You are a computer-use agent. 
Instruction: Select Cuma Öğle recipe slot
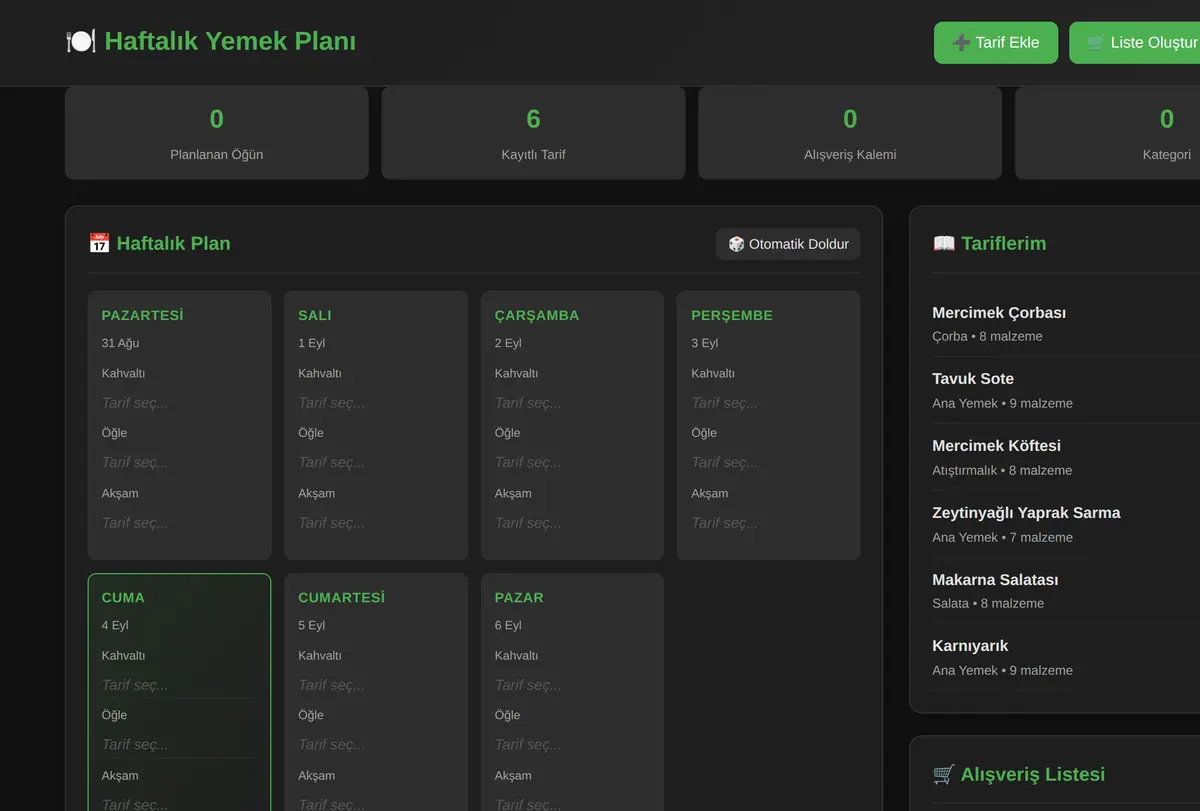tap(179, 744)
